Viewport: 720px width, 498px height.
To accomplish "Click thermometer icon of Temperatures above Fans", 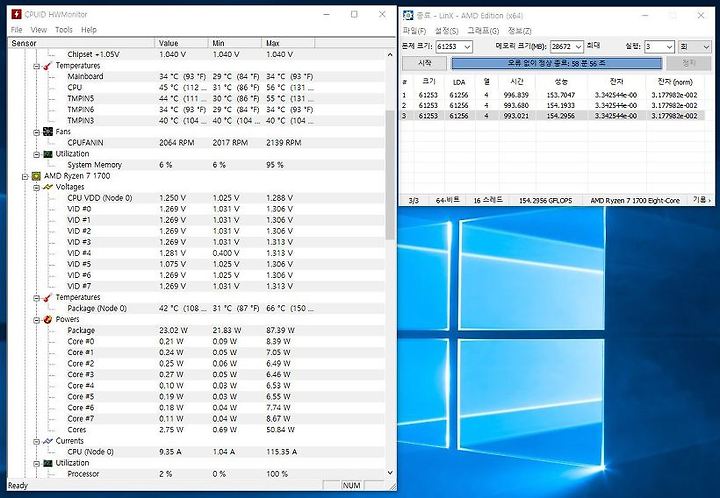I will 48,66.
